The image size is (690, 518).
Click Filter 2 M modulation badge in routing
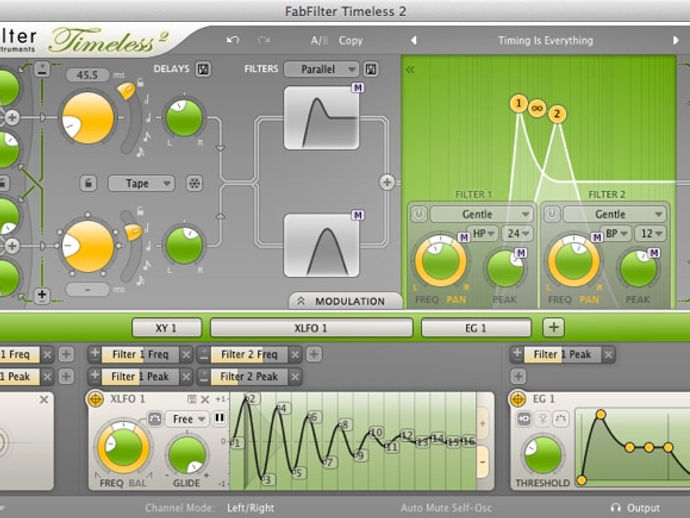(x=358, y=215)
